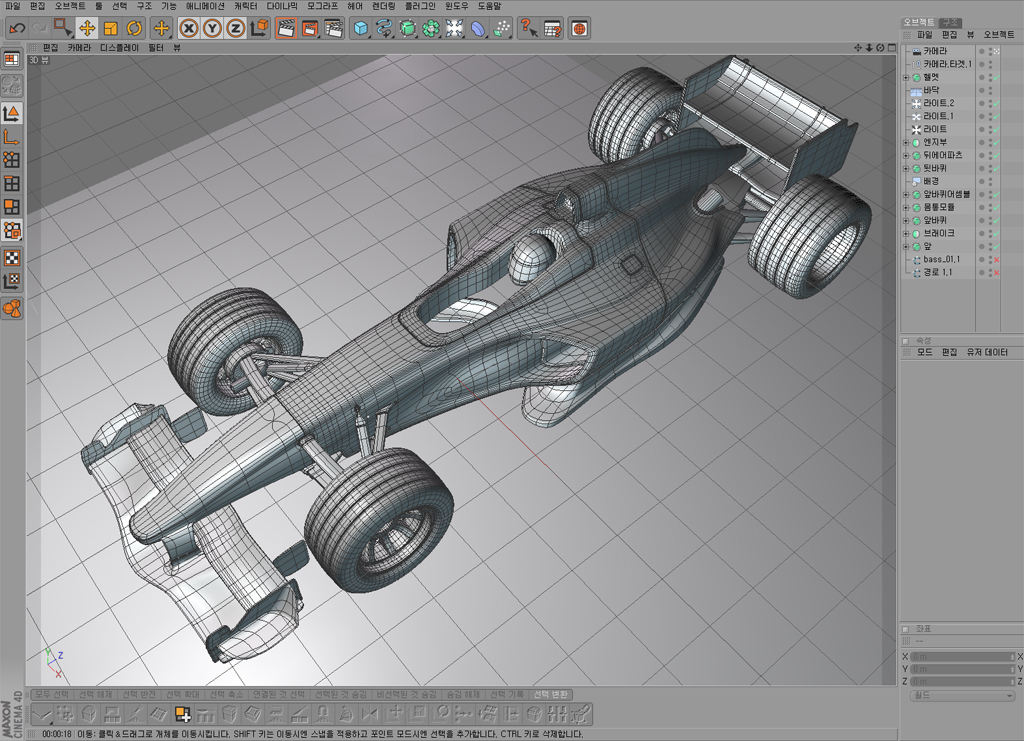Open the particle emitter icon
The image size is (1024, 741).
click(502, 28)
